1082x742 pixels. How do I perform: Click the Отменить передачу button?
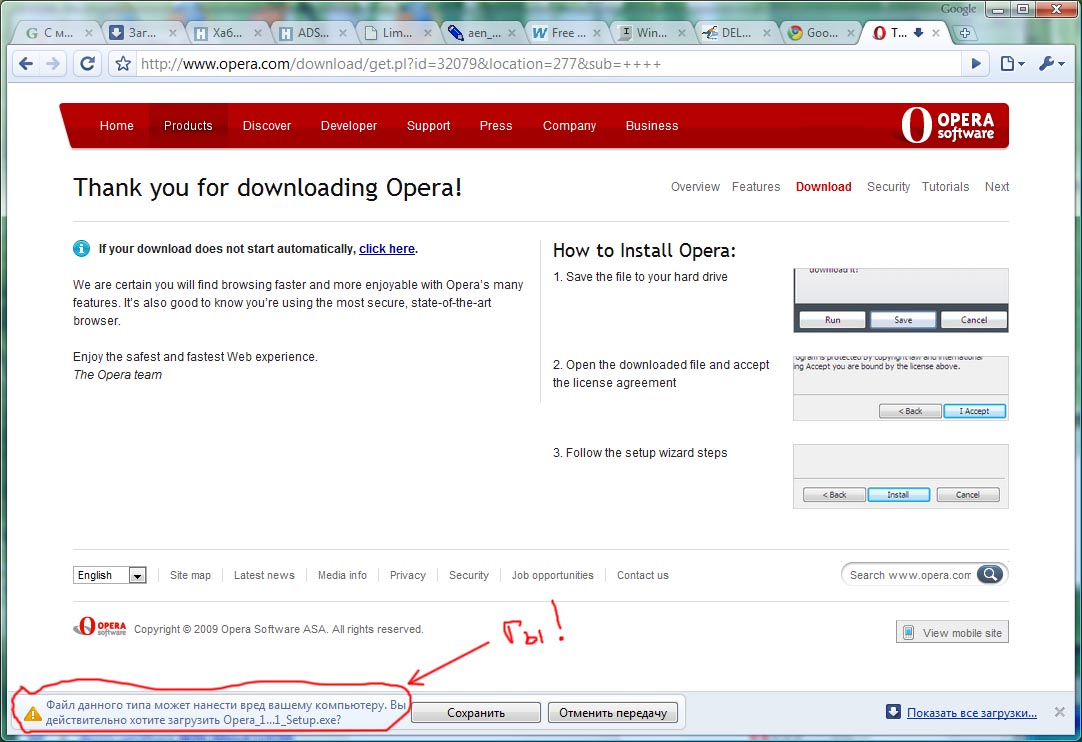[x=613, y=712]
